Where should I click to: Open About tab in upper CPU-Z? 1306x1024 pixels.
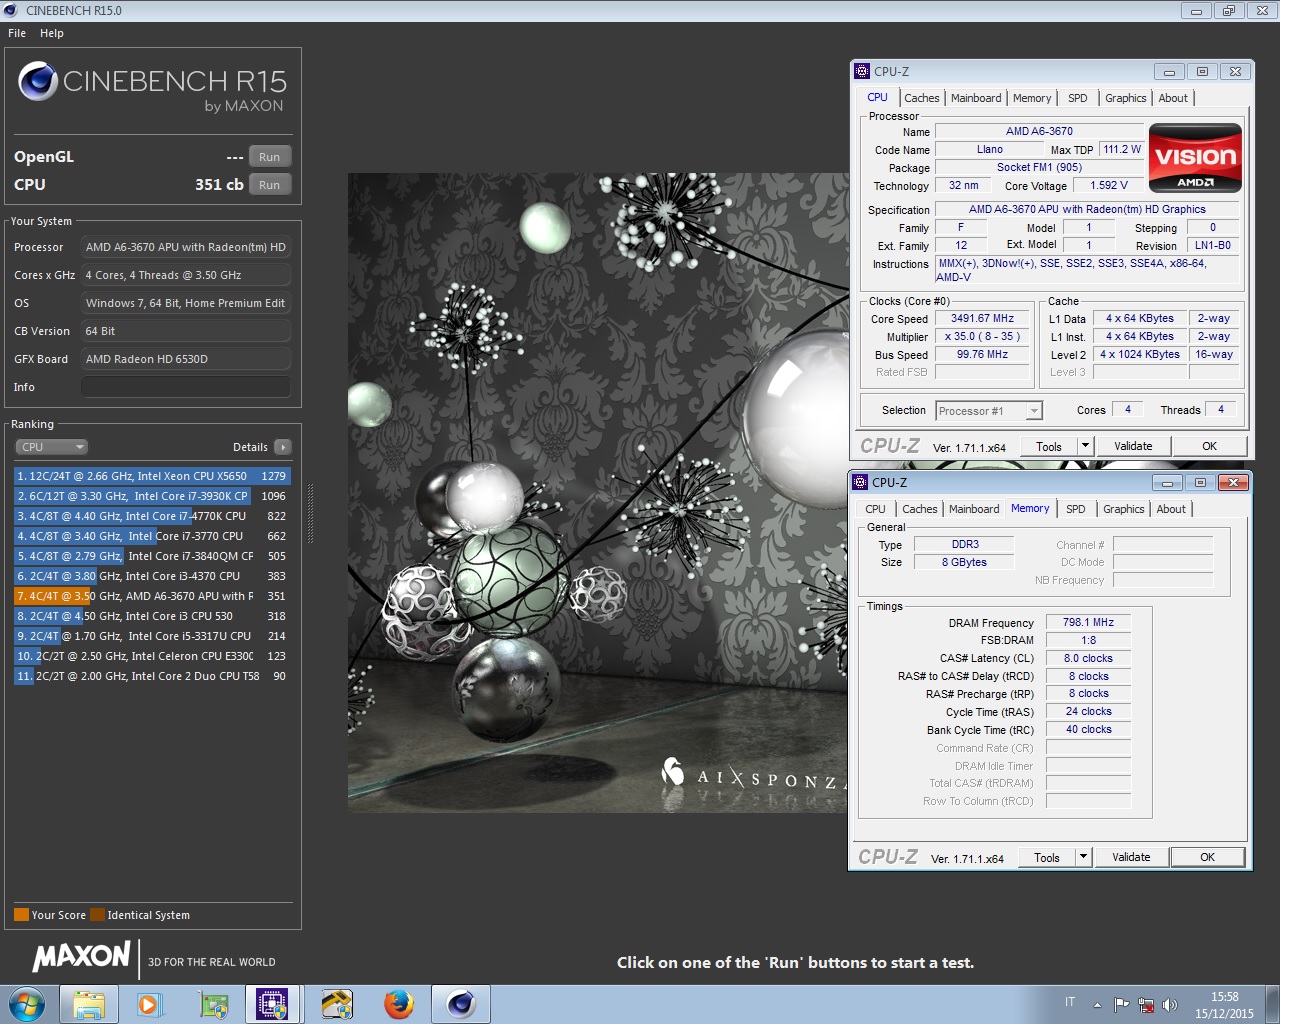point(1173,98)
